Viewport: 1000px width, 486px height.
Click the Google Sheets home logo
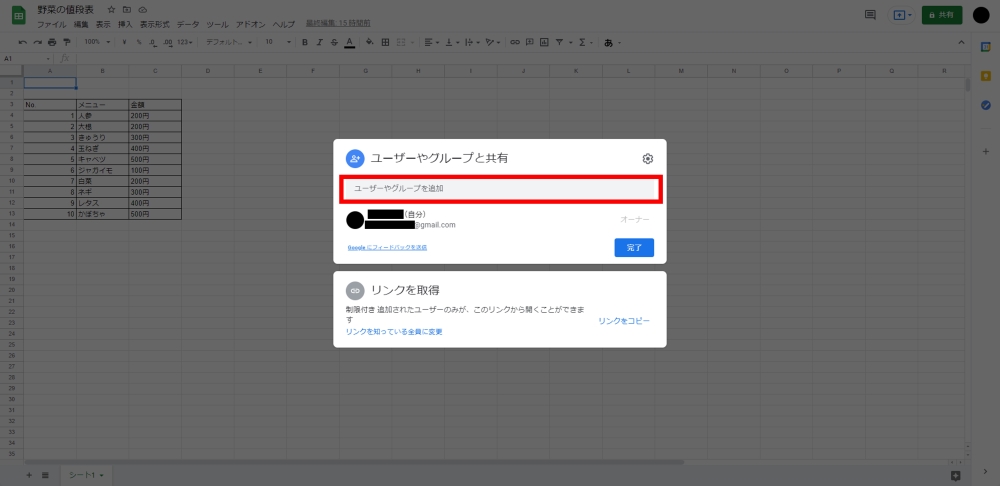(18, 17)
